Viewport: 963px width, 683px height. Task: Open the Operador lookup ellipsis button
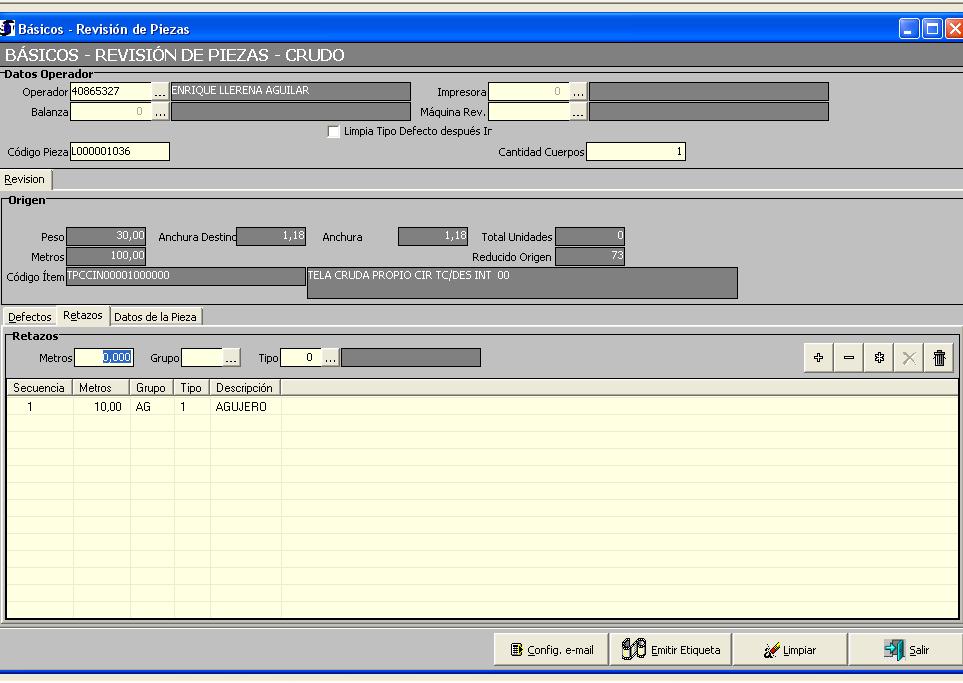coord(160,92)
